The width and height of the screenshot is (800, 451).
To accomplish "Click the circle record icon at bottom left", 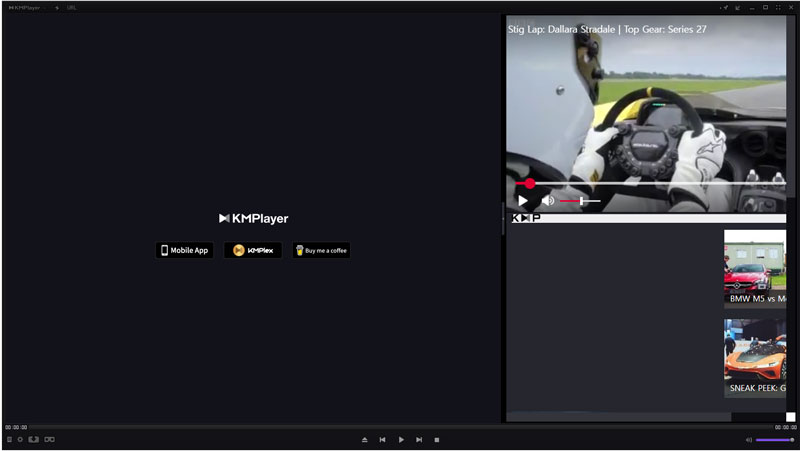I will (x=20, y=439).
